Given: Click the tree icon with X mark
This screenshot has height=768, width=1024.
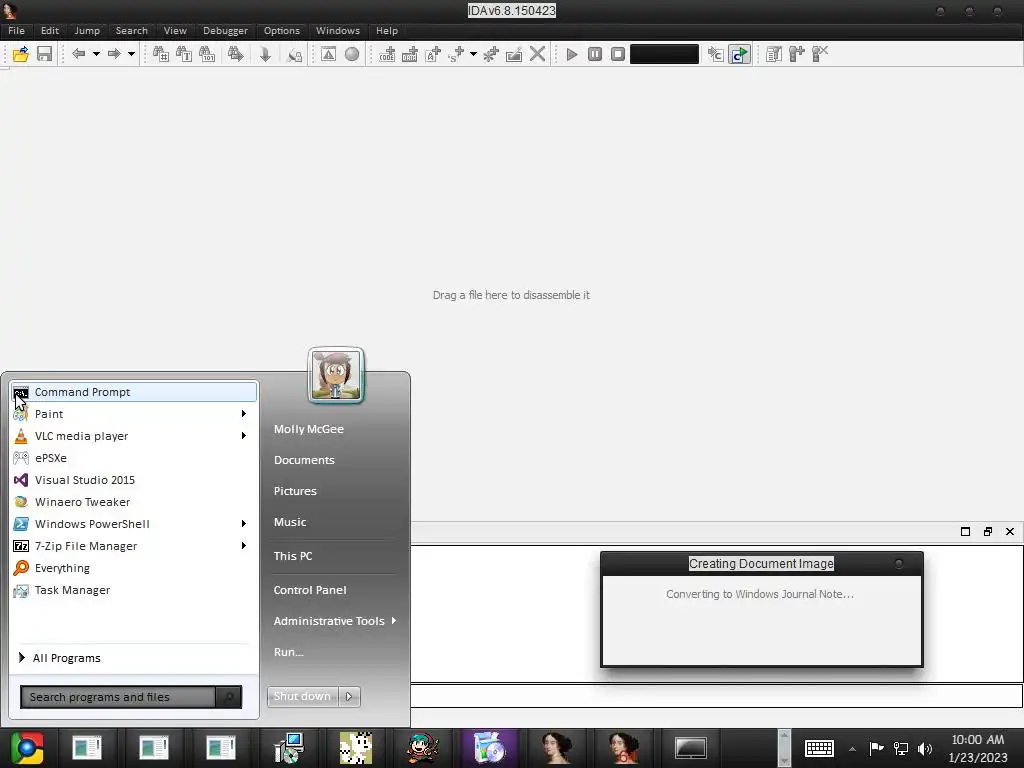Looking at the screenshot, I should pyautogui.click(x=820, y=54).
